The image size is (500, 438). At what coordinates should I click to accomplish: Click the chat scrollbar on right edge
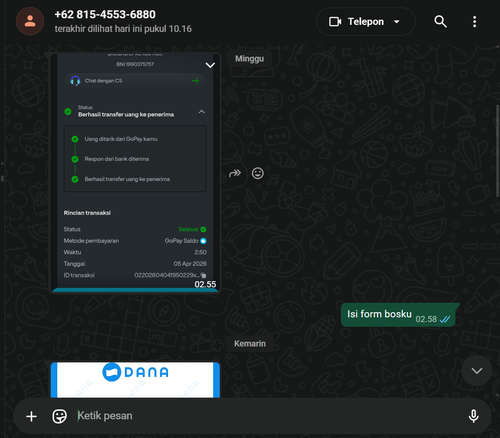(497, 152)
